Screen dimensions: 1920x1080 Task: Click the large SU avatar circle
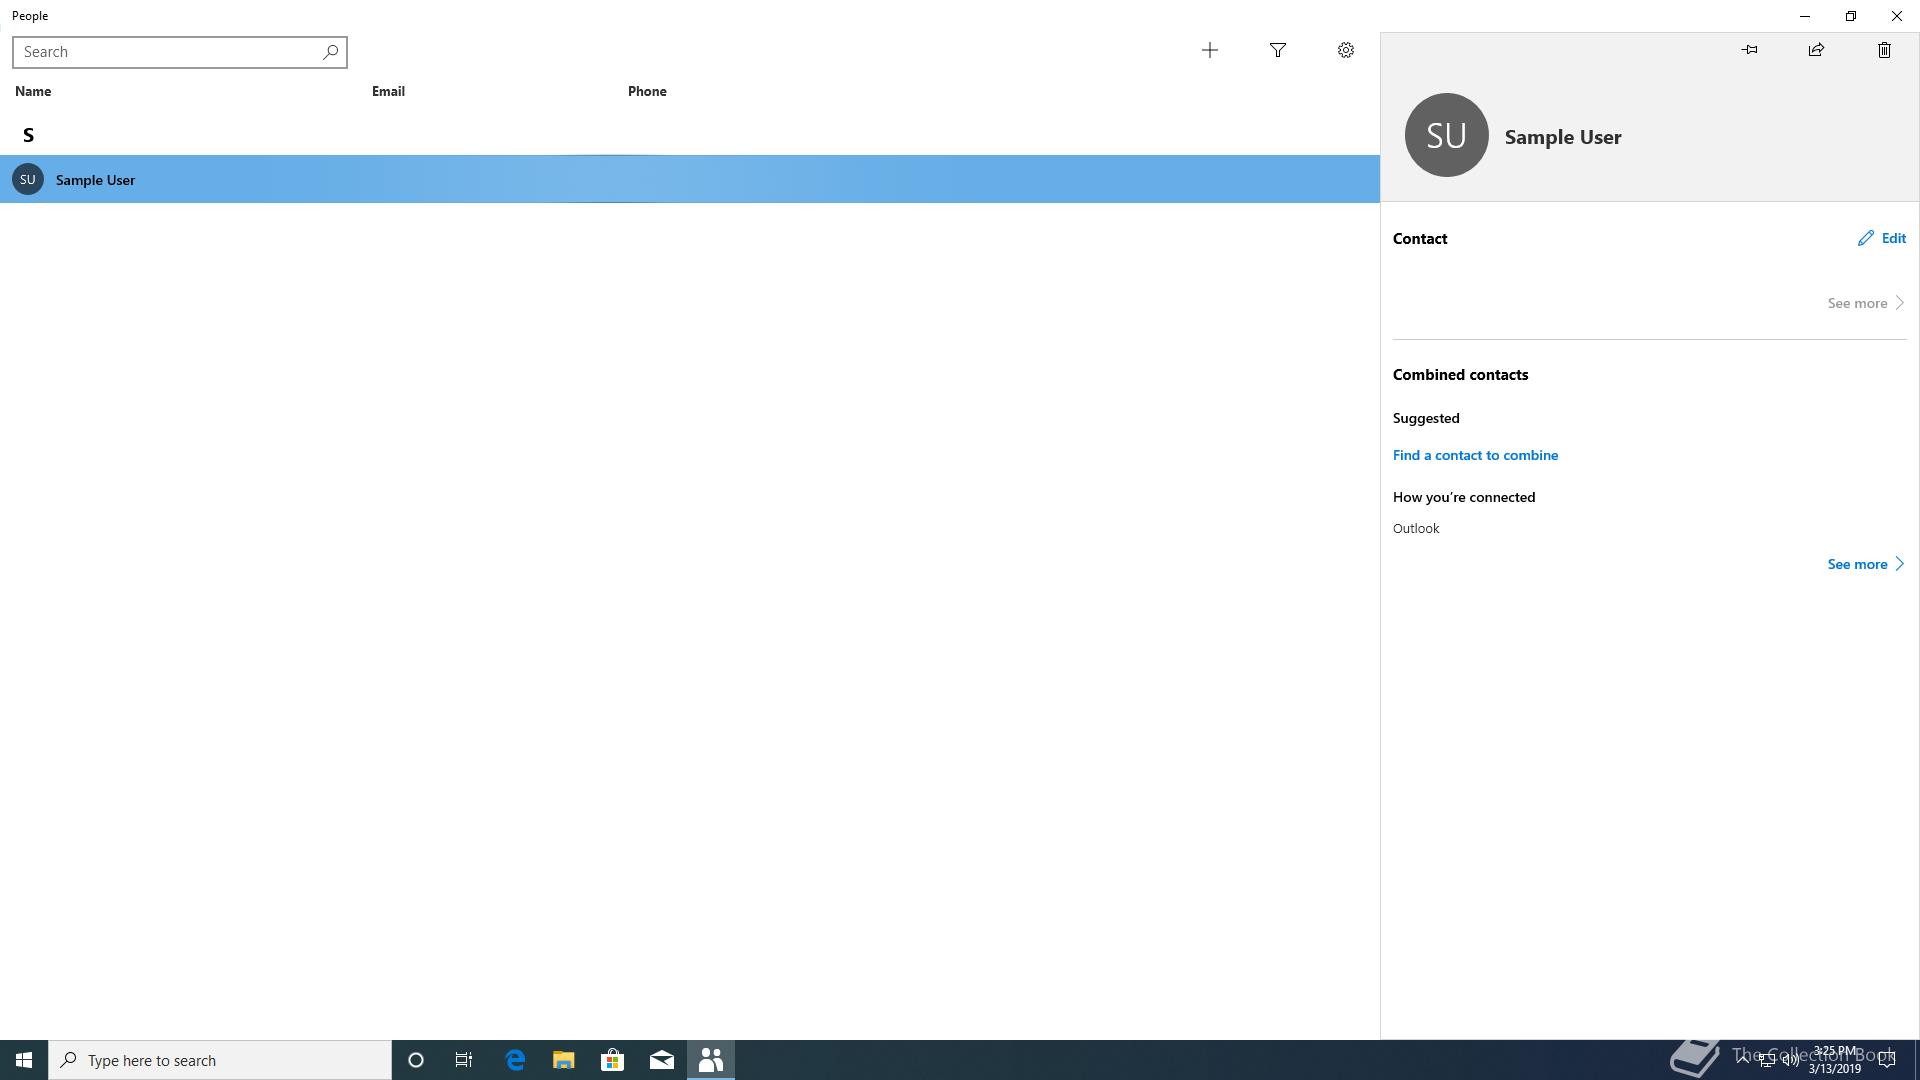[1446, 135]
